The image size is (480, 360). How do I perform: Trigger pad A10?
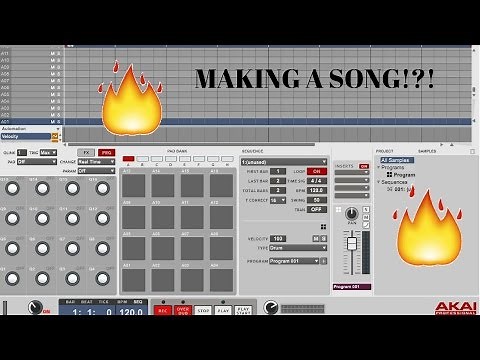point(163,217)
